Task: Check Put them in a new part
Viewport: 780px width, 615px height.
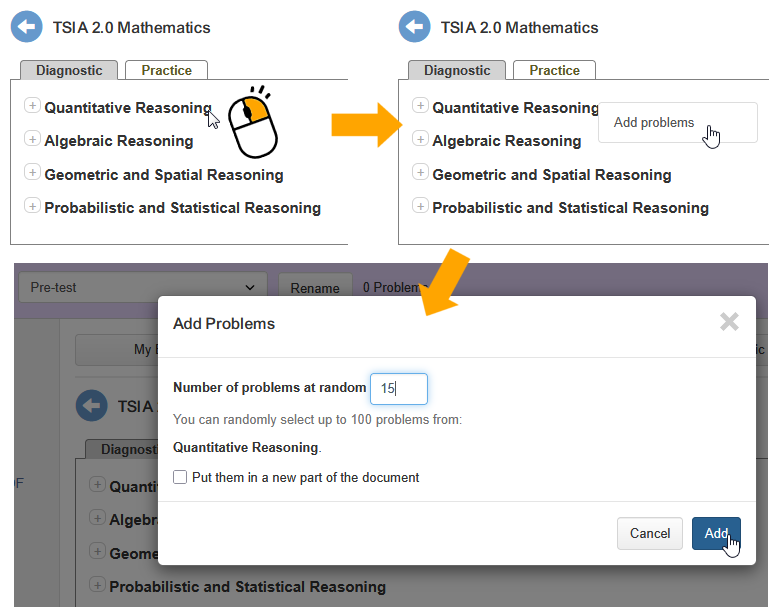Action: click(180, 478)
